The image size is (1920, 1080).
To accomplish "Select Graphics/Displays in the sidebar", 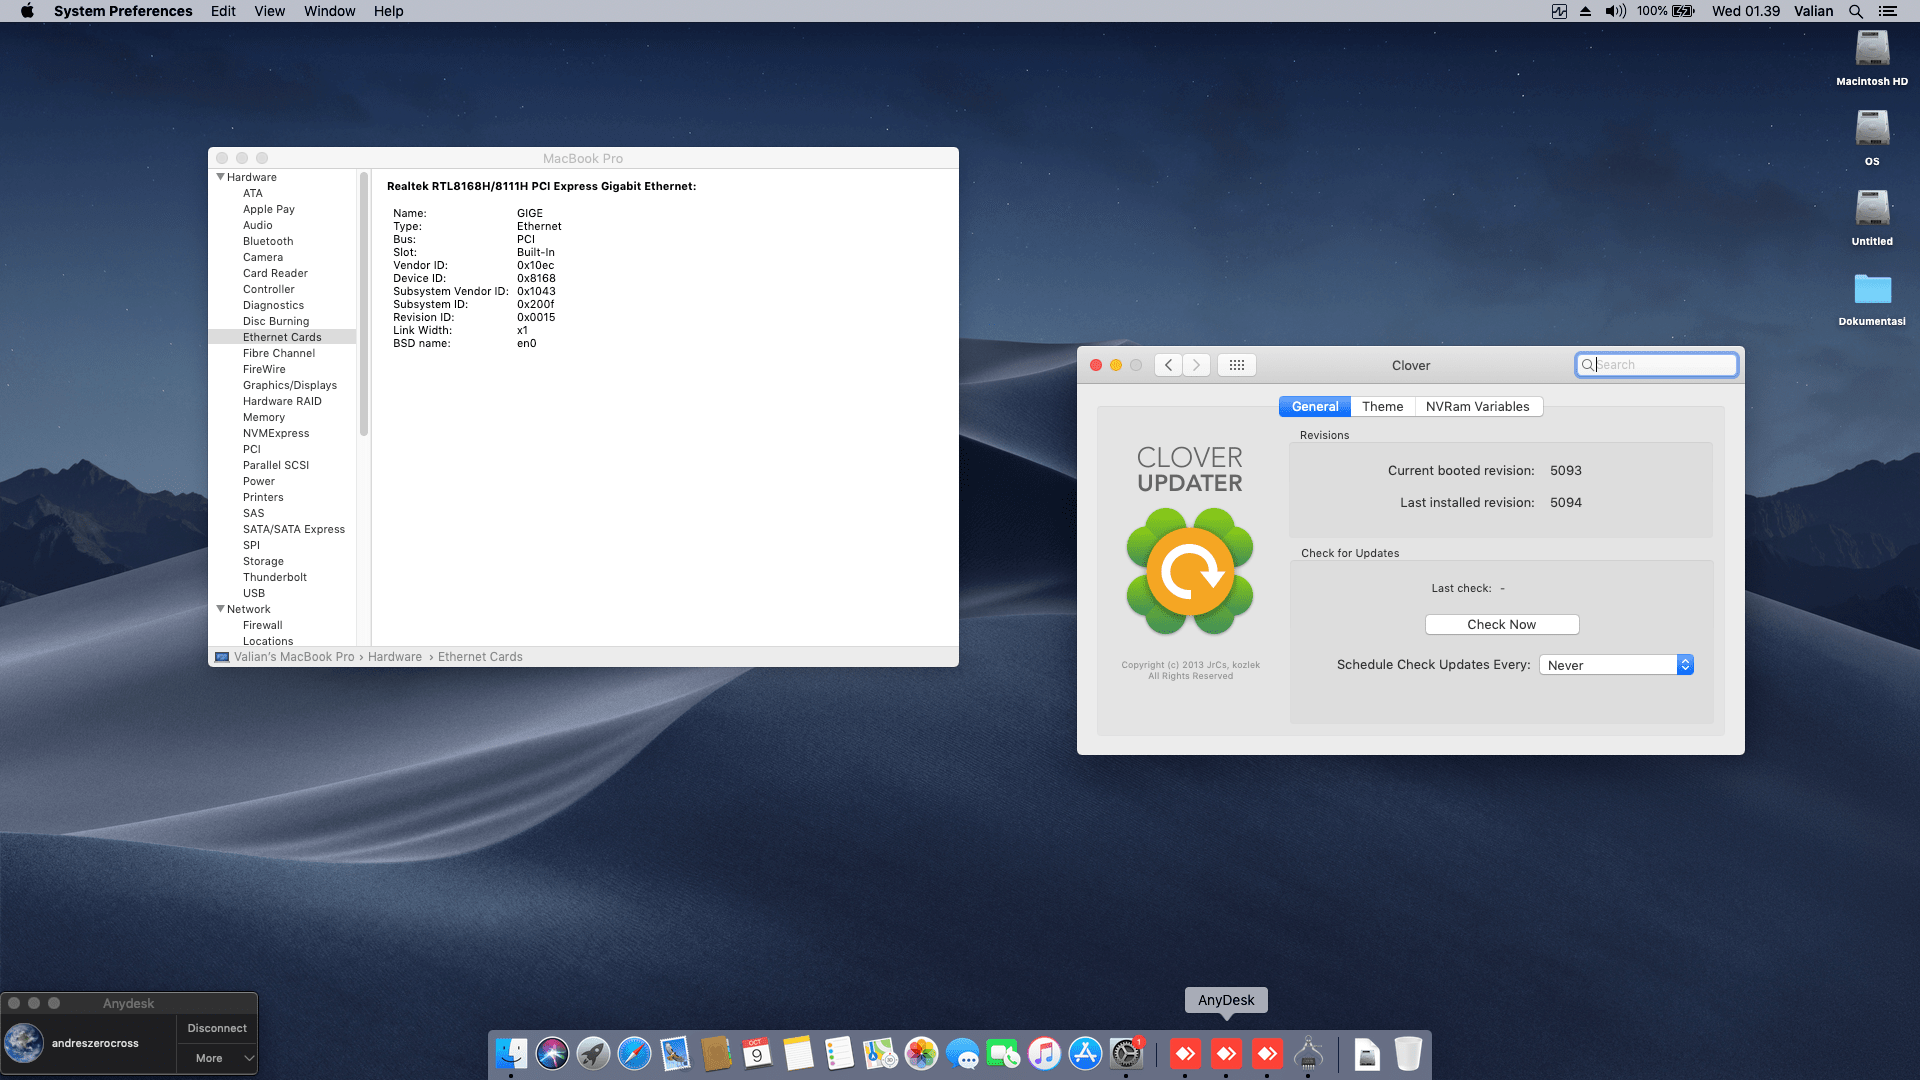I will click(290, 385).
